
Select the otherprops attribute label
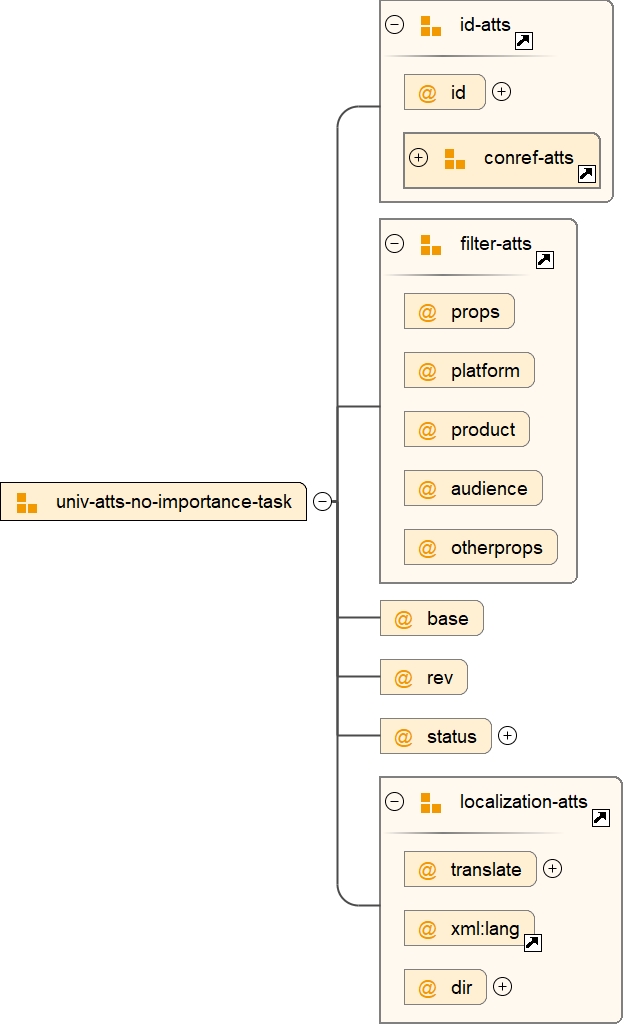497,548
